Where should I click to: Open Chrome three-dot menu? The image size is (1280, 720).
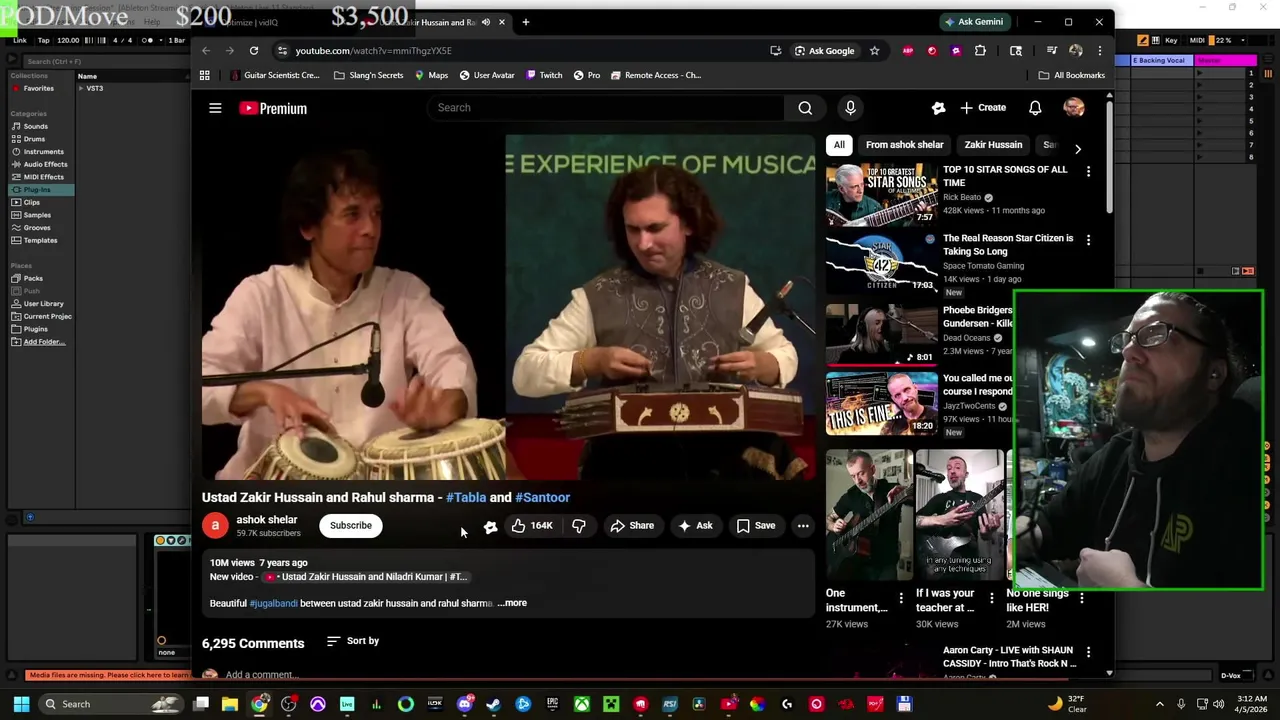(x=1099, y=51)
